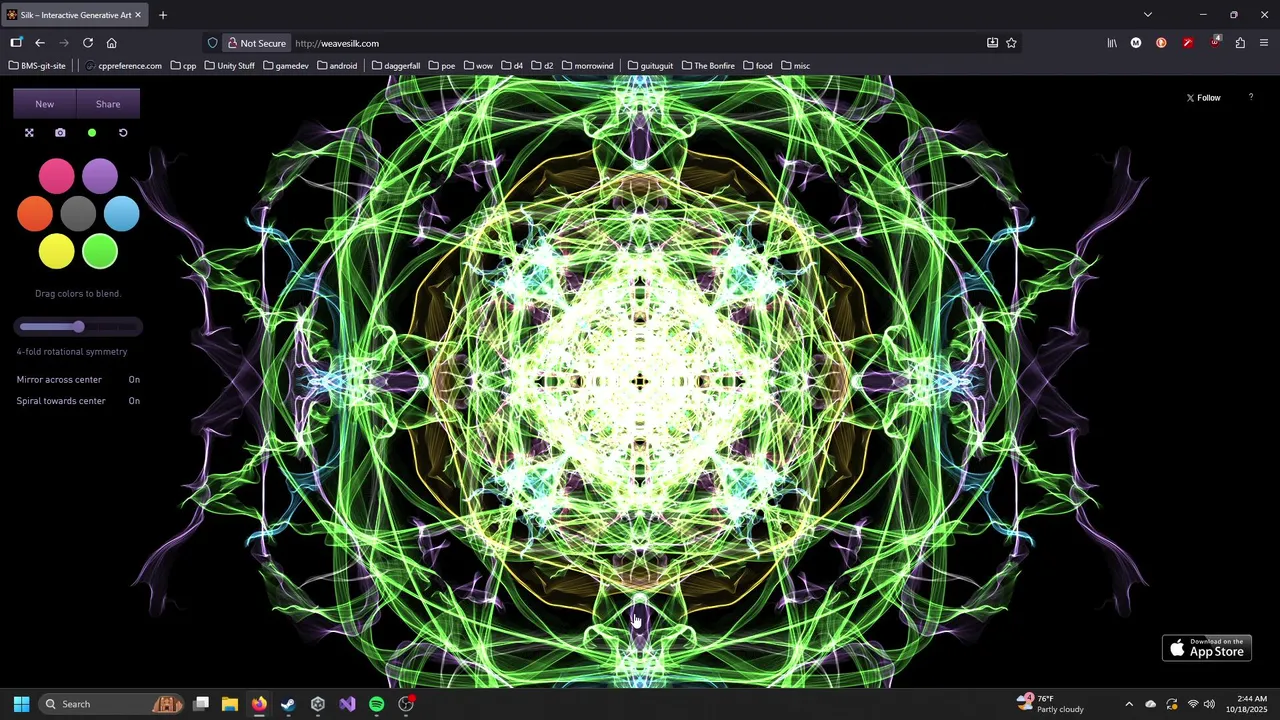Toggle Mirror across center setting
This screenshot has width=1280, height=720.
pyautogui.click(x=78, y=380)
